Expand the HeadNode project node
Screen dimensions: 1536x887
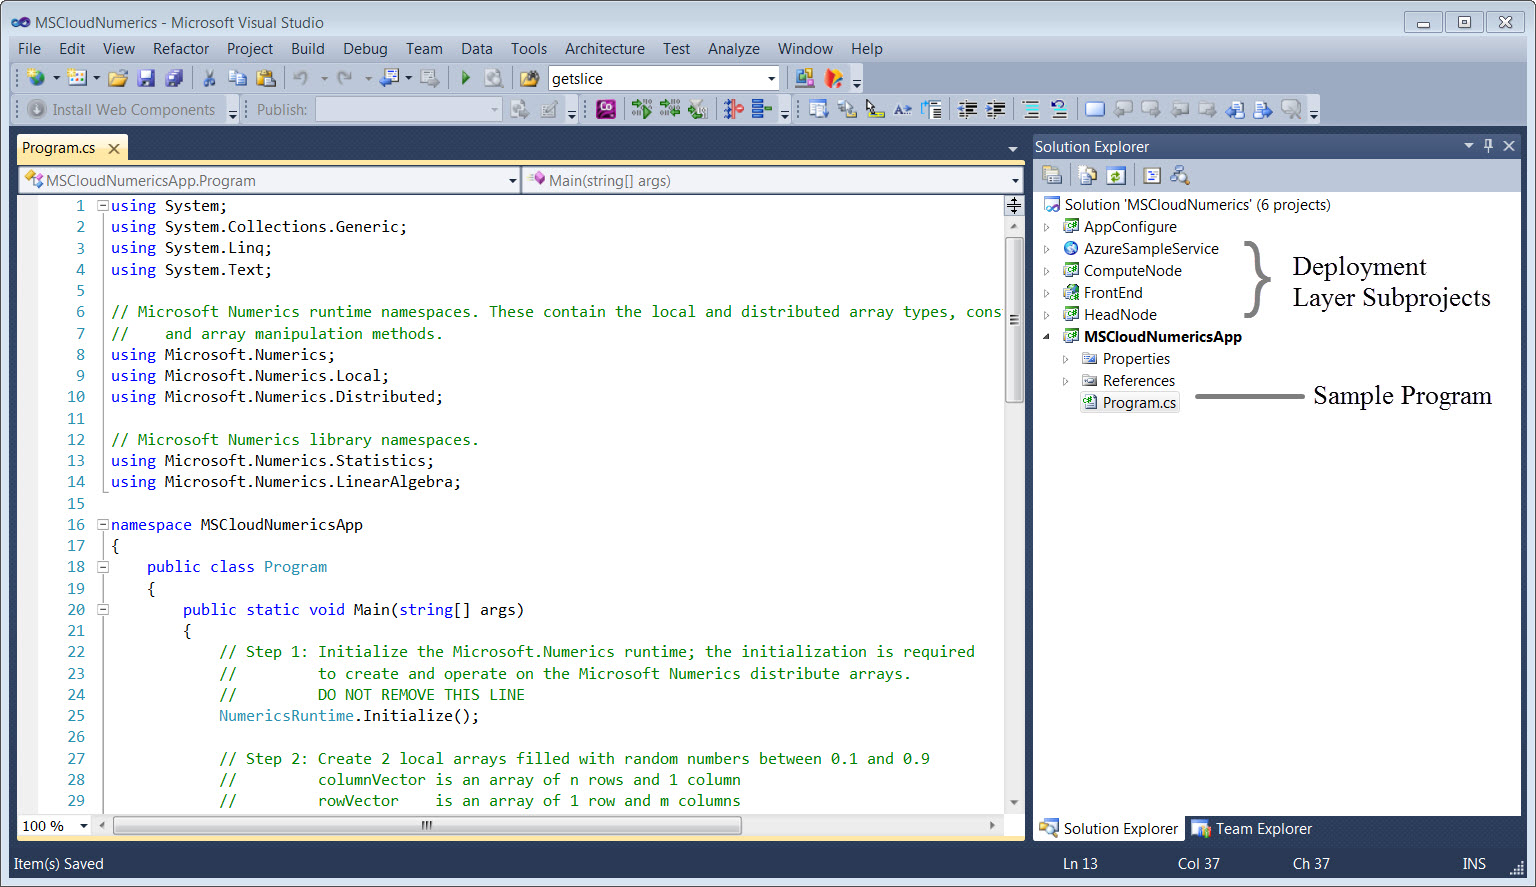[1047, 315]
